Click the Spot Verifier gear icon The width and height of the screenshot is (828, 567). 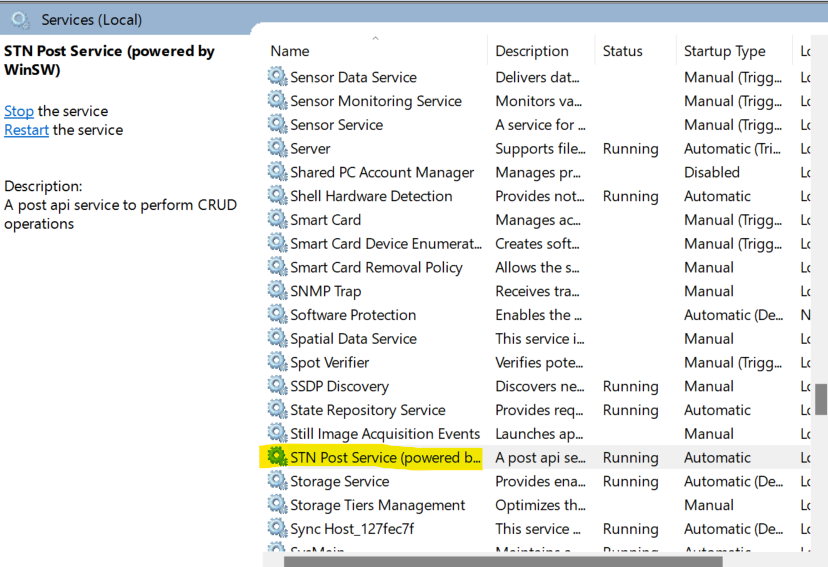pos(277,362)
